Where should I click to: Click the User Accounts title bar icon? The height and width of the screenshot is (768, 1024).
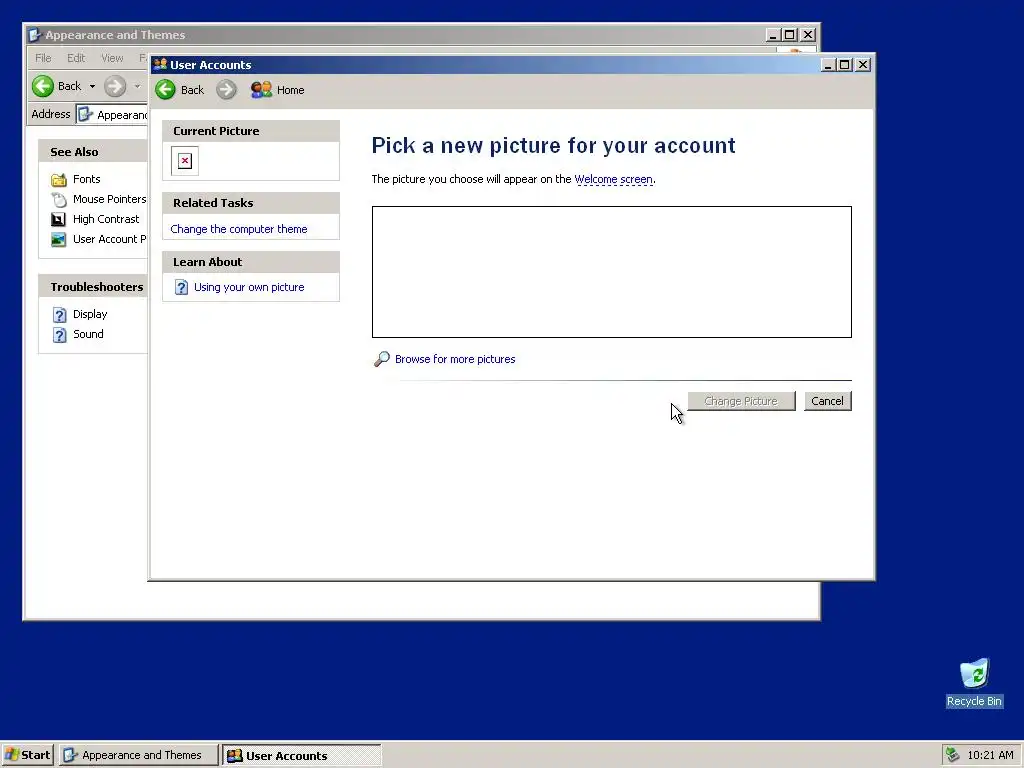click(160, 64)
